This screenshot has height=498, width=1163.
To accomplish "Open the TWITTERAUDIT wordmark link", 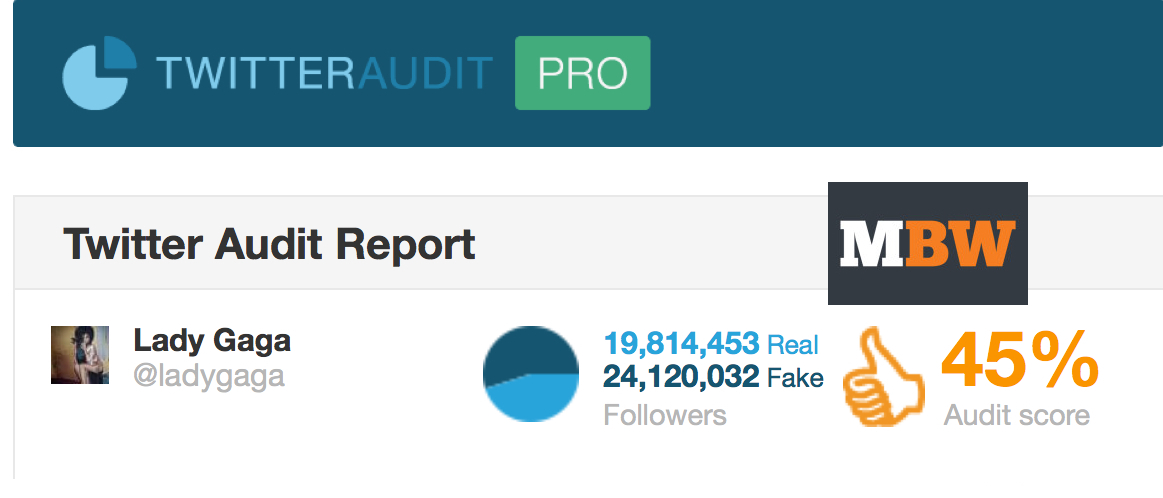I will tap(325, 73).
